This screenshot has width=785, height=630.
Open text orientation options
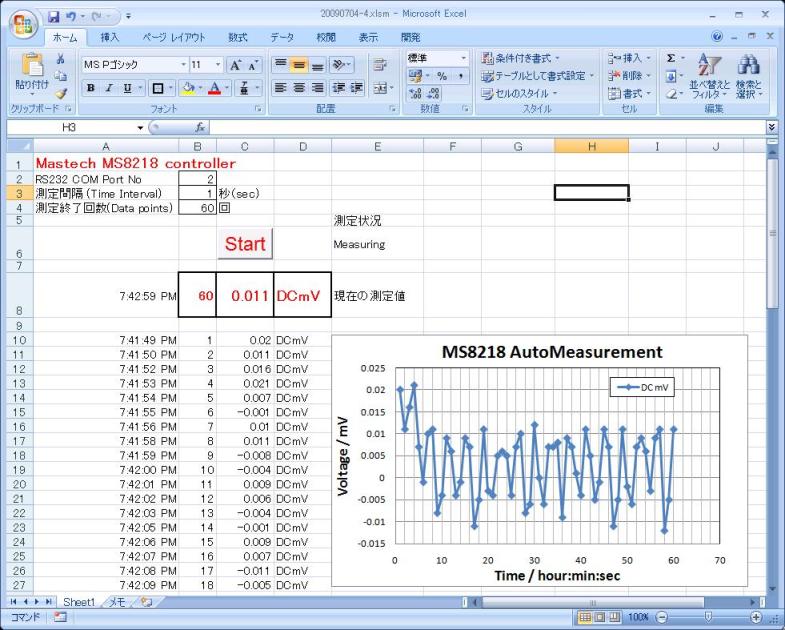pos(340,65)
